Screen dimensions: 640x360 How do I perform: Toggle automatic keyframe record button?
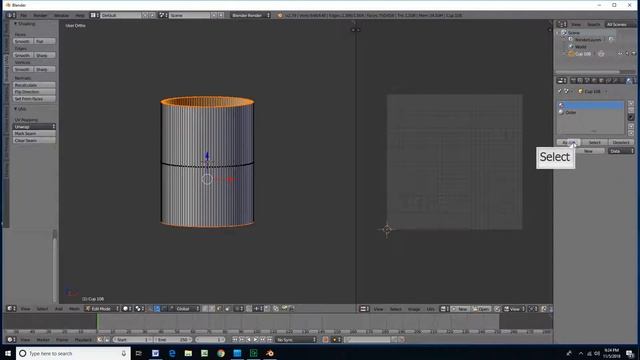[325, 340]
